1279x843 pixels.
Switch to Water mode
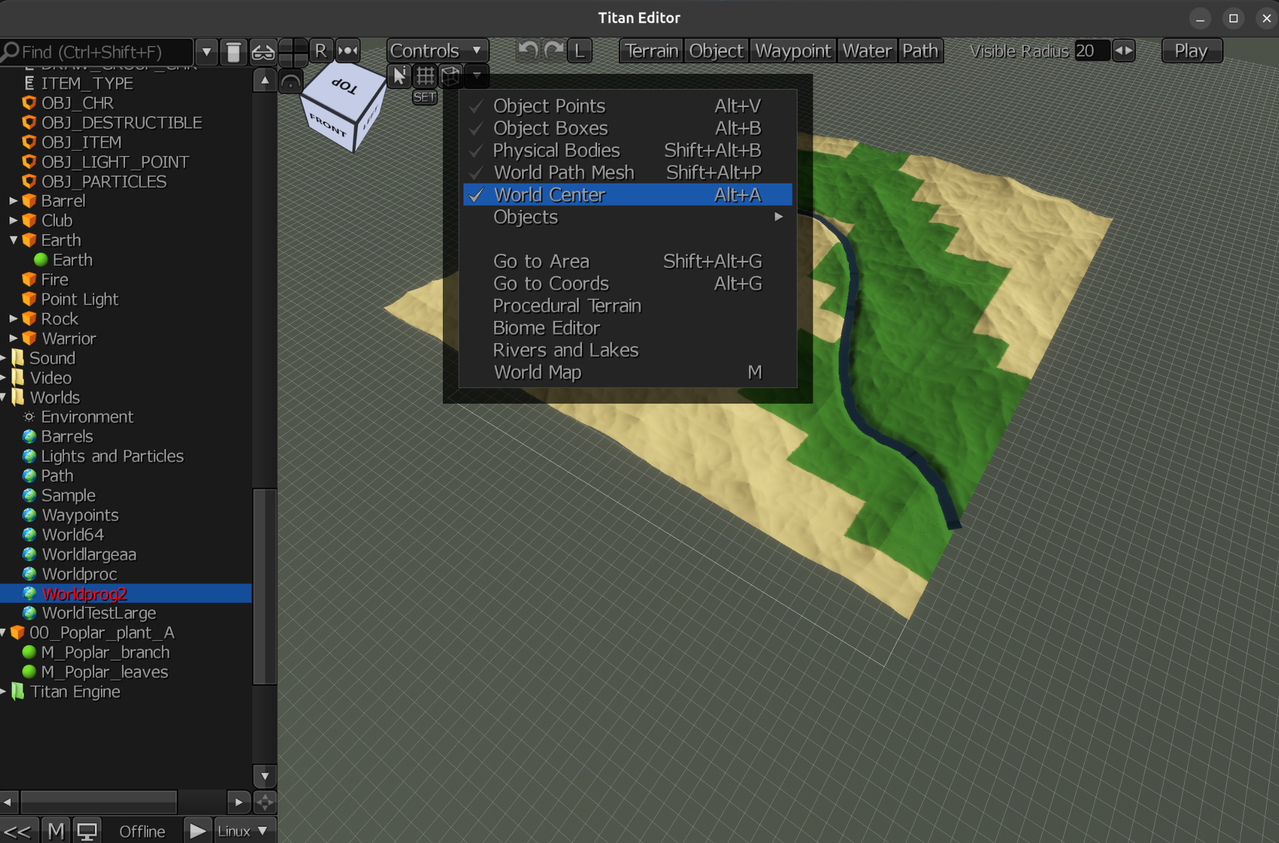867,51
